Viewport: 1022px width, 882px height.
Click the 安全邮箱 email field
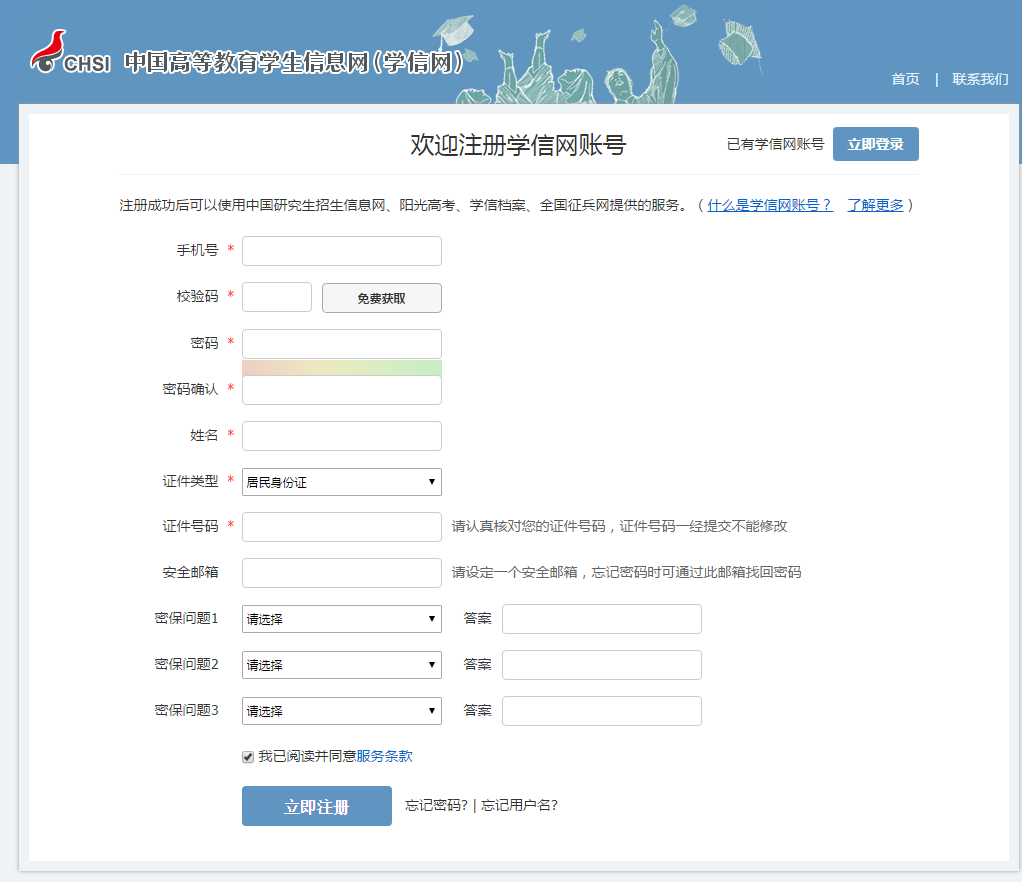click(x=341, y=573)
